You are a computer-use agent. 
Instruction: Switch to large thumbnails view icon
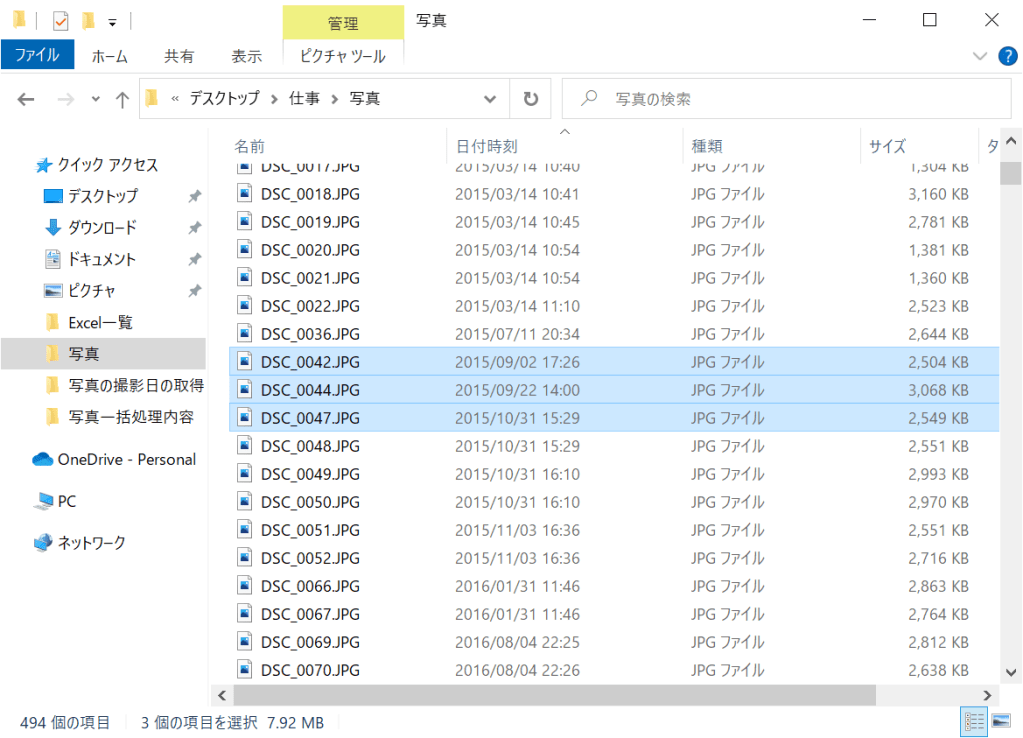999,721
